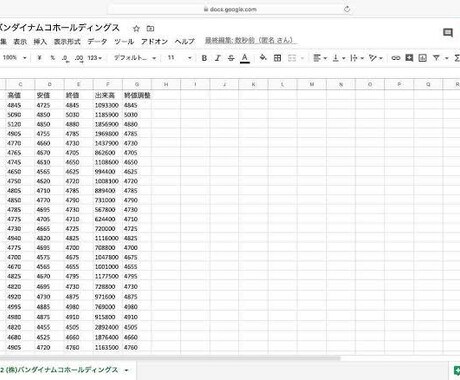Open the データ menu
This screenshot has width=460, height=380.
(x=97, y=42)
